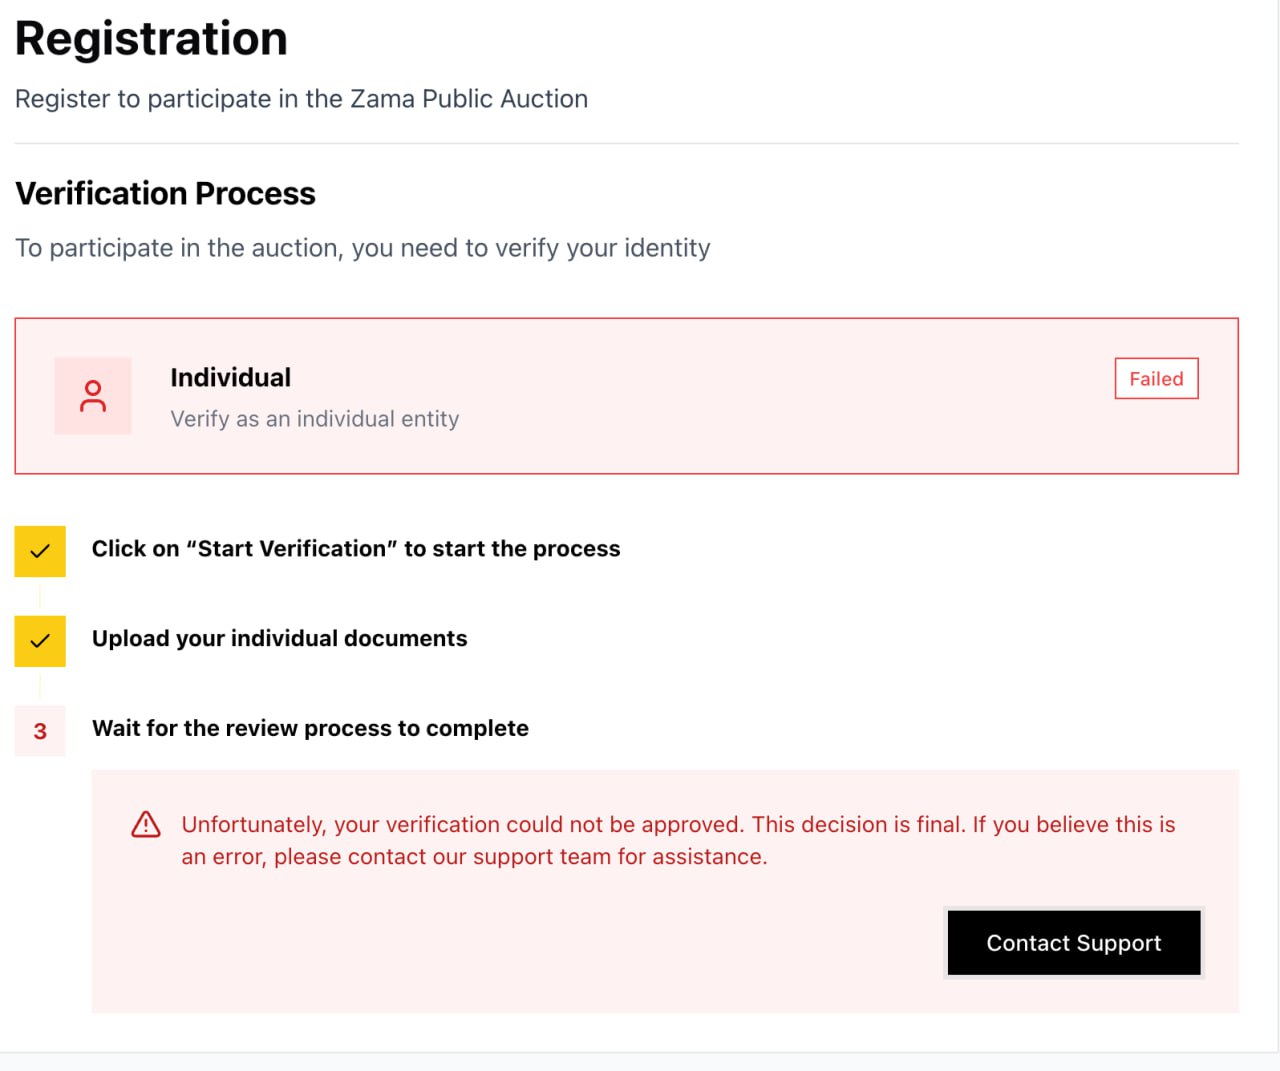
Task: Click the person icon in Individual card
Action: pos(93,396)
